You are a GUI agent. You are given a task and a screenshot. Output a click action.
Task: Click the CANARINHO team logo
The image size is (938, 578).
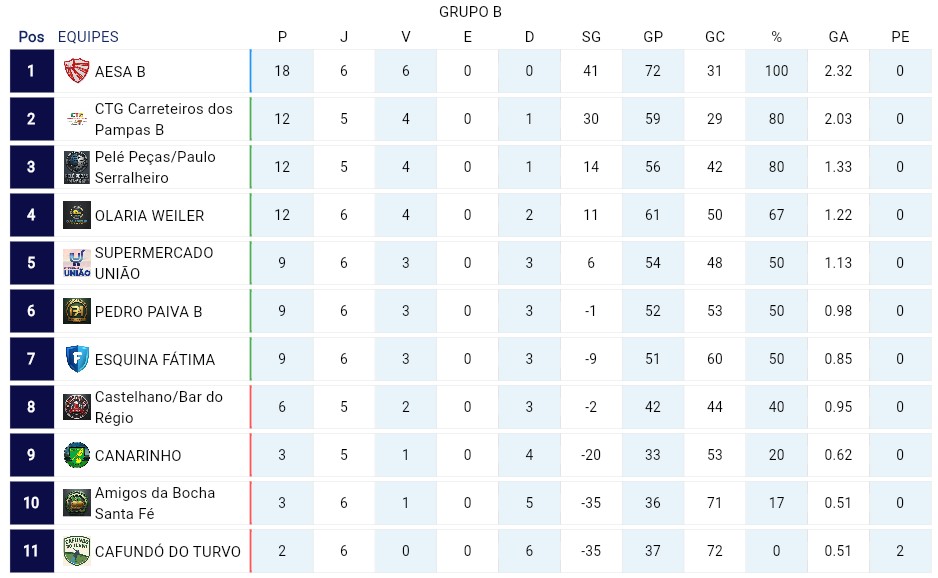click(77, 455)
